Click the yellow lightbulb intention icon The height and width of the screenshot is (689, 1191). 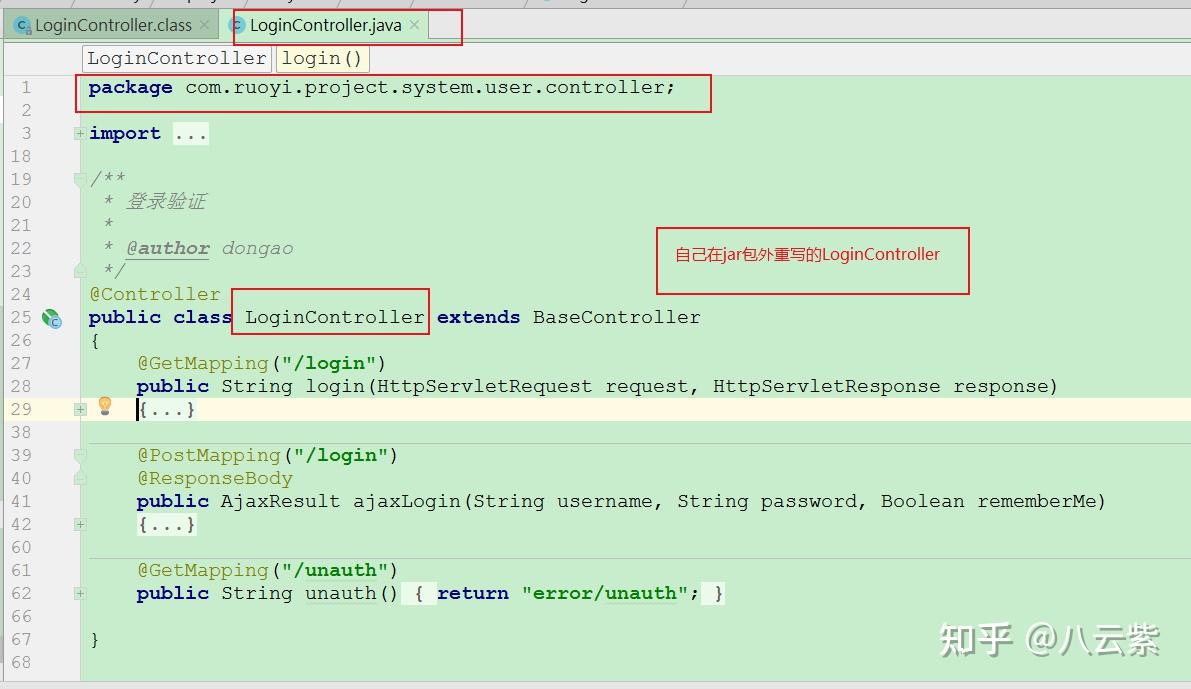[x=105, y=406]
